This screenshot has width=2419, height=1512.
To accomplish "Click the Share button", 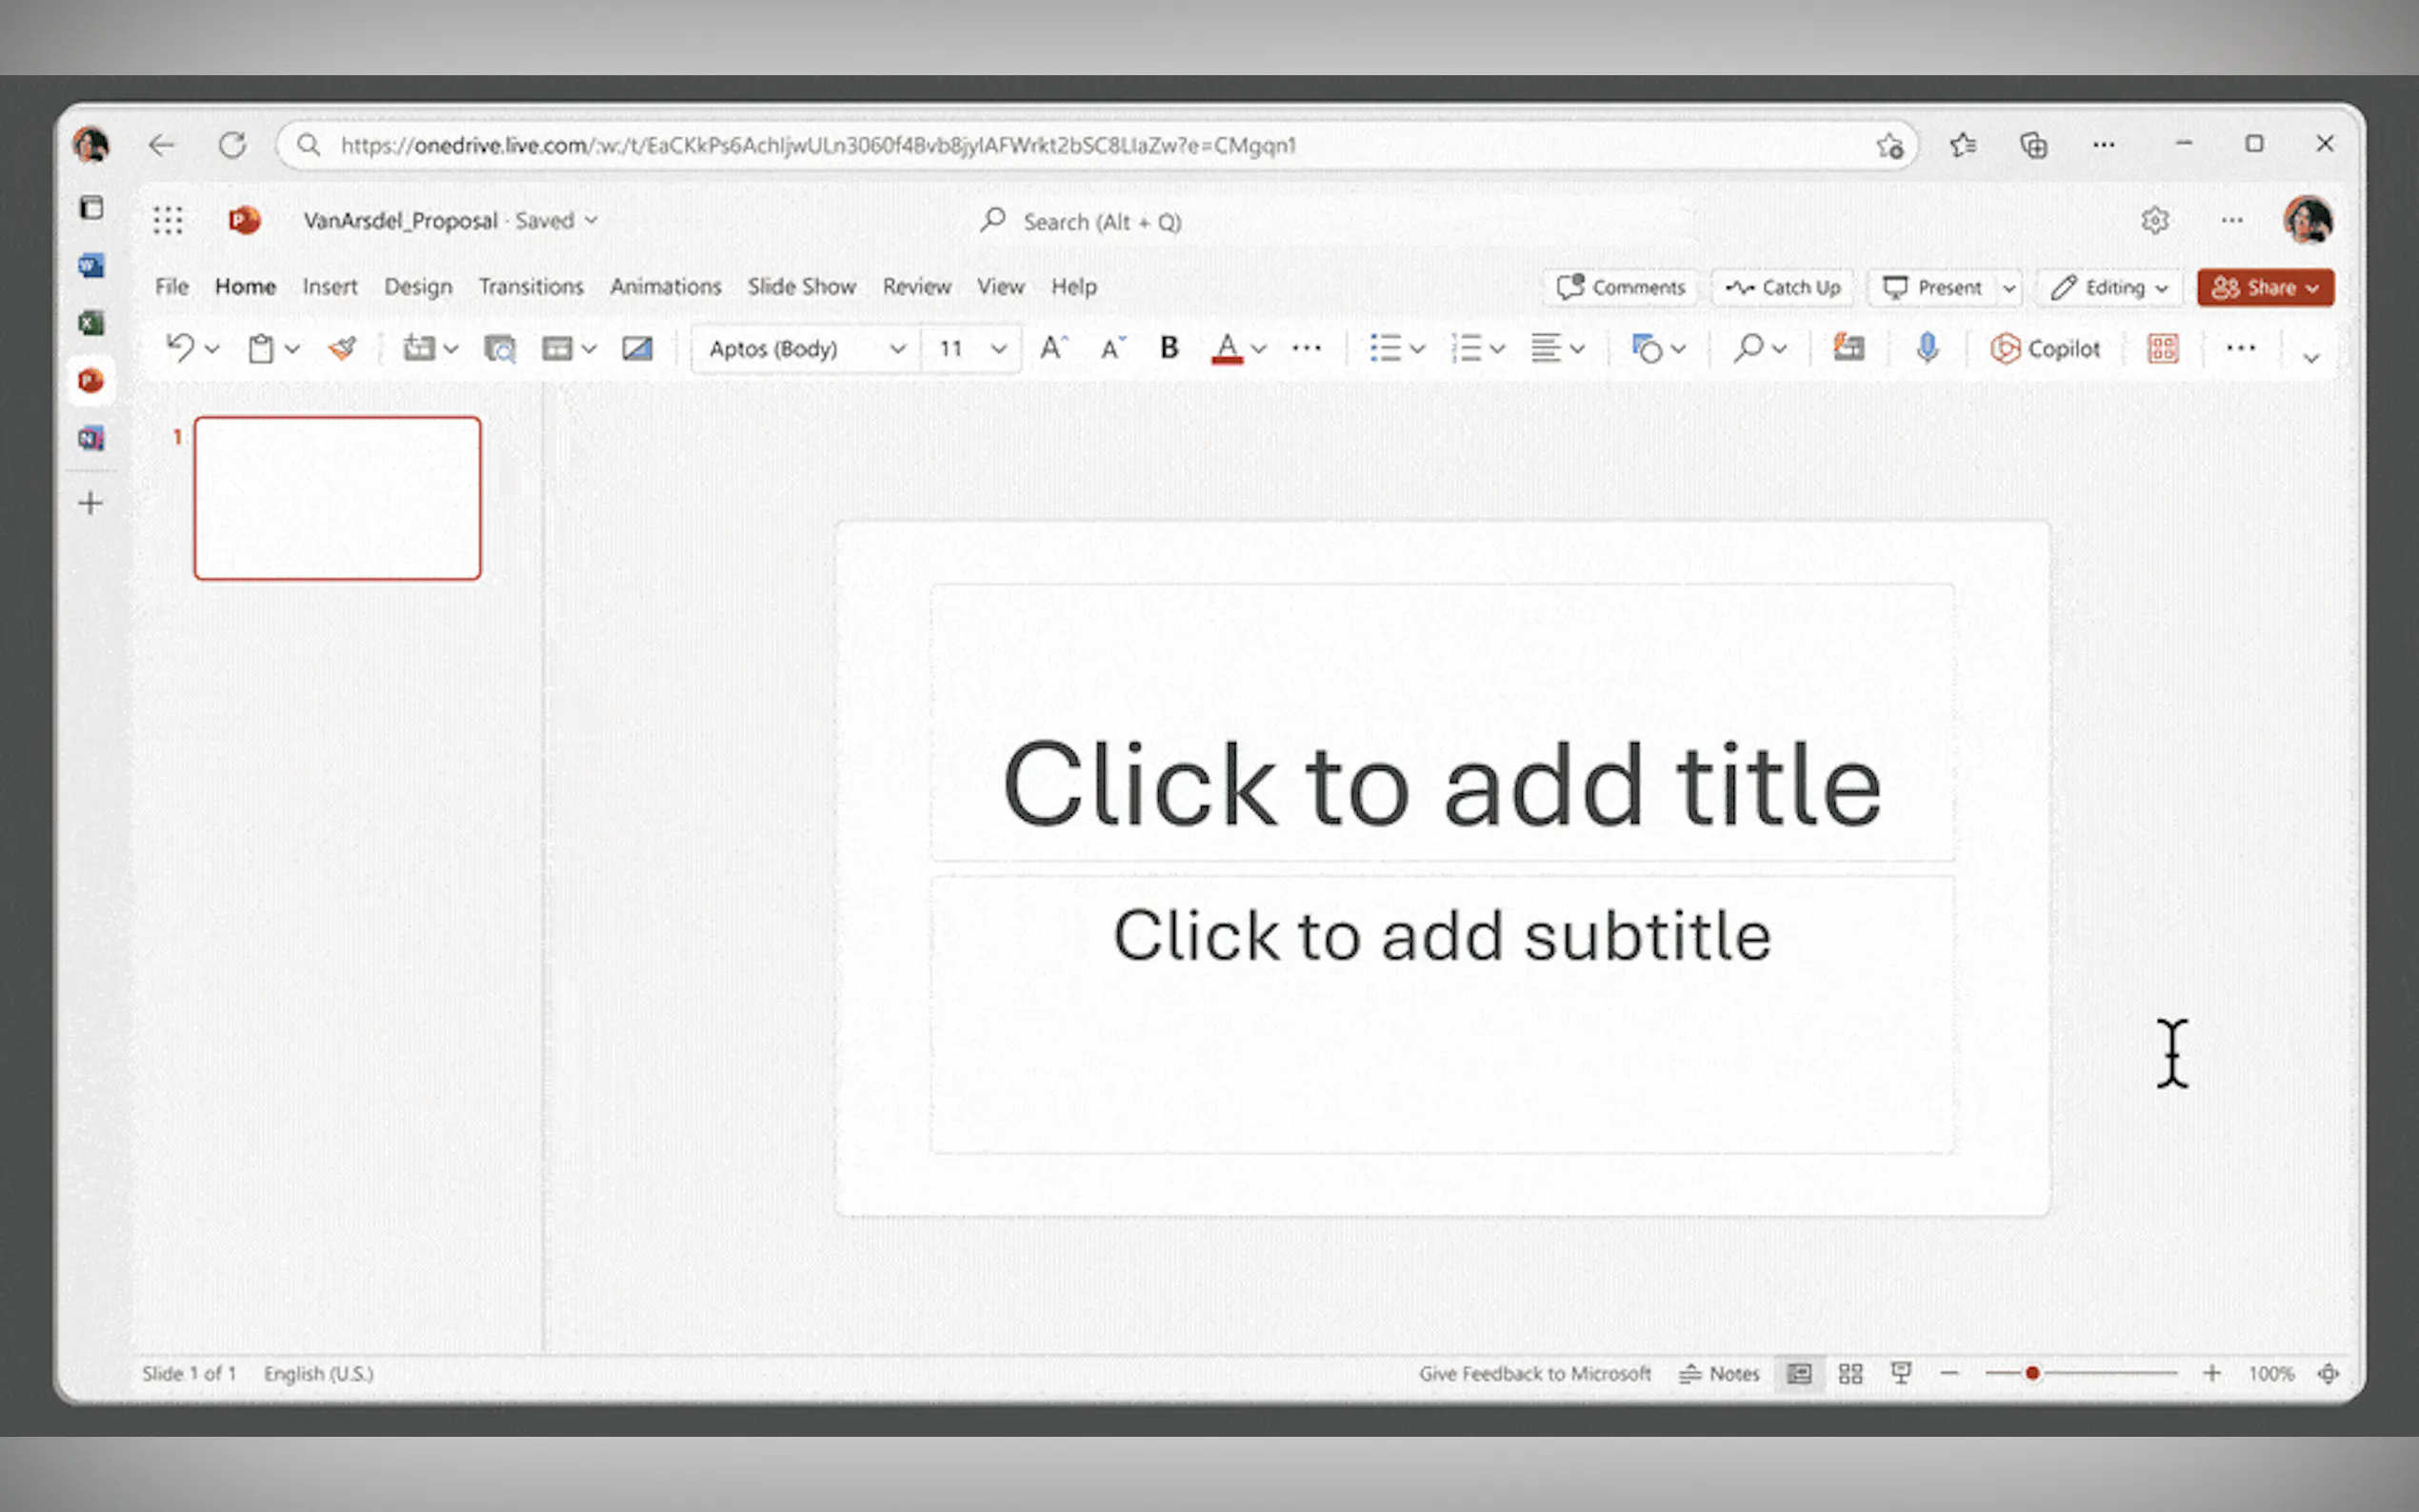I will [x=2263, y=288].
